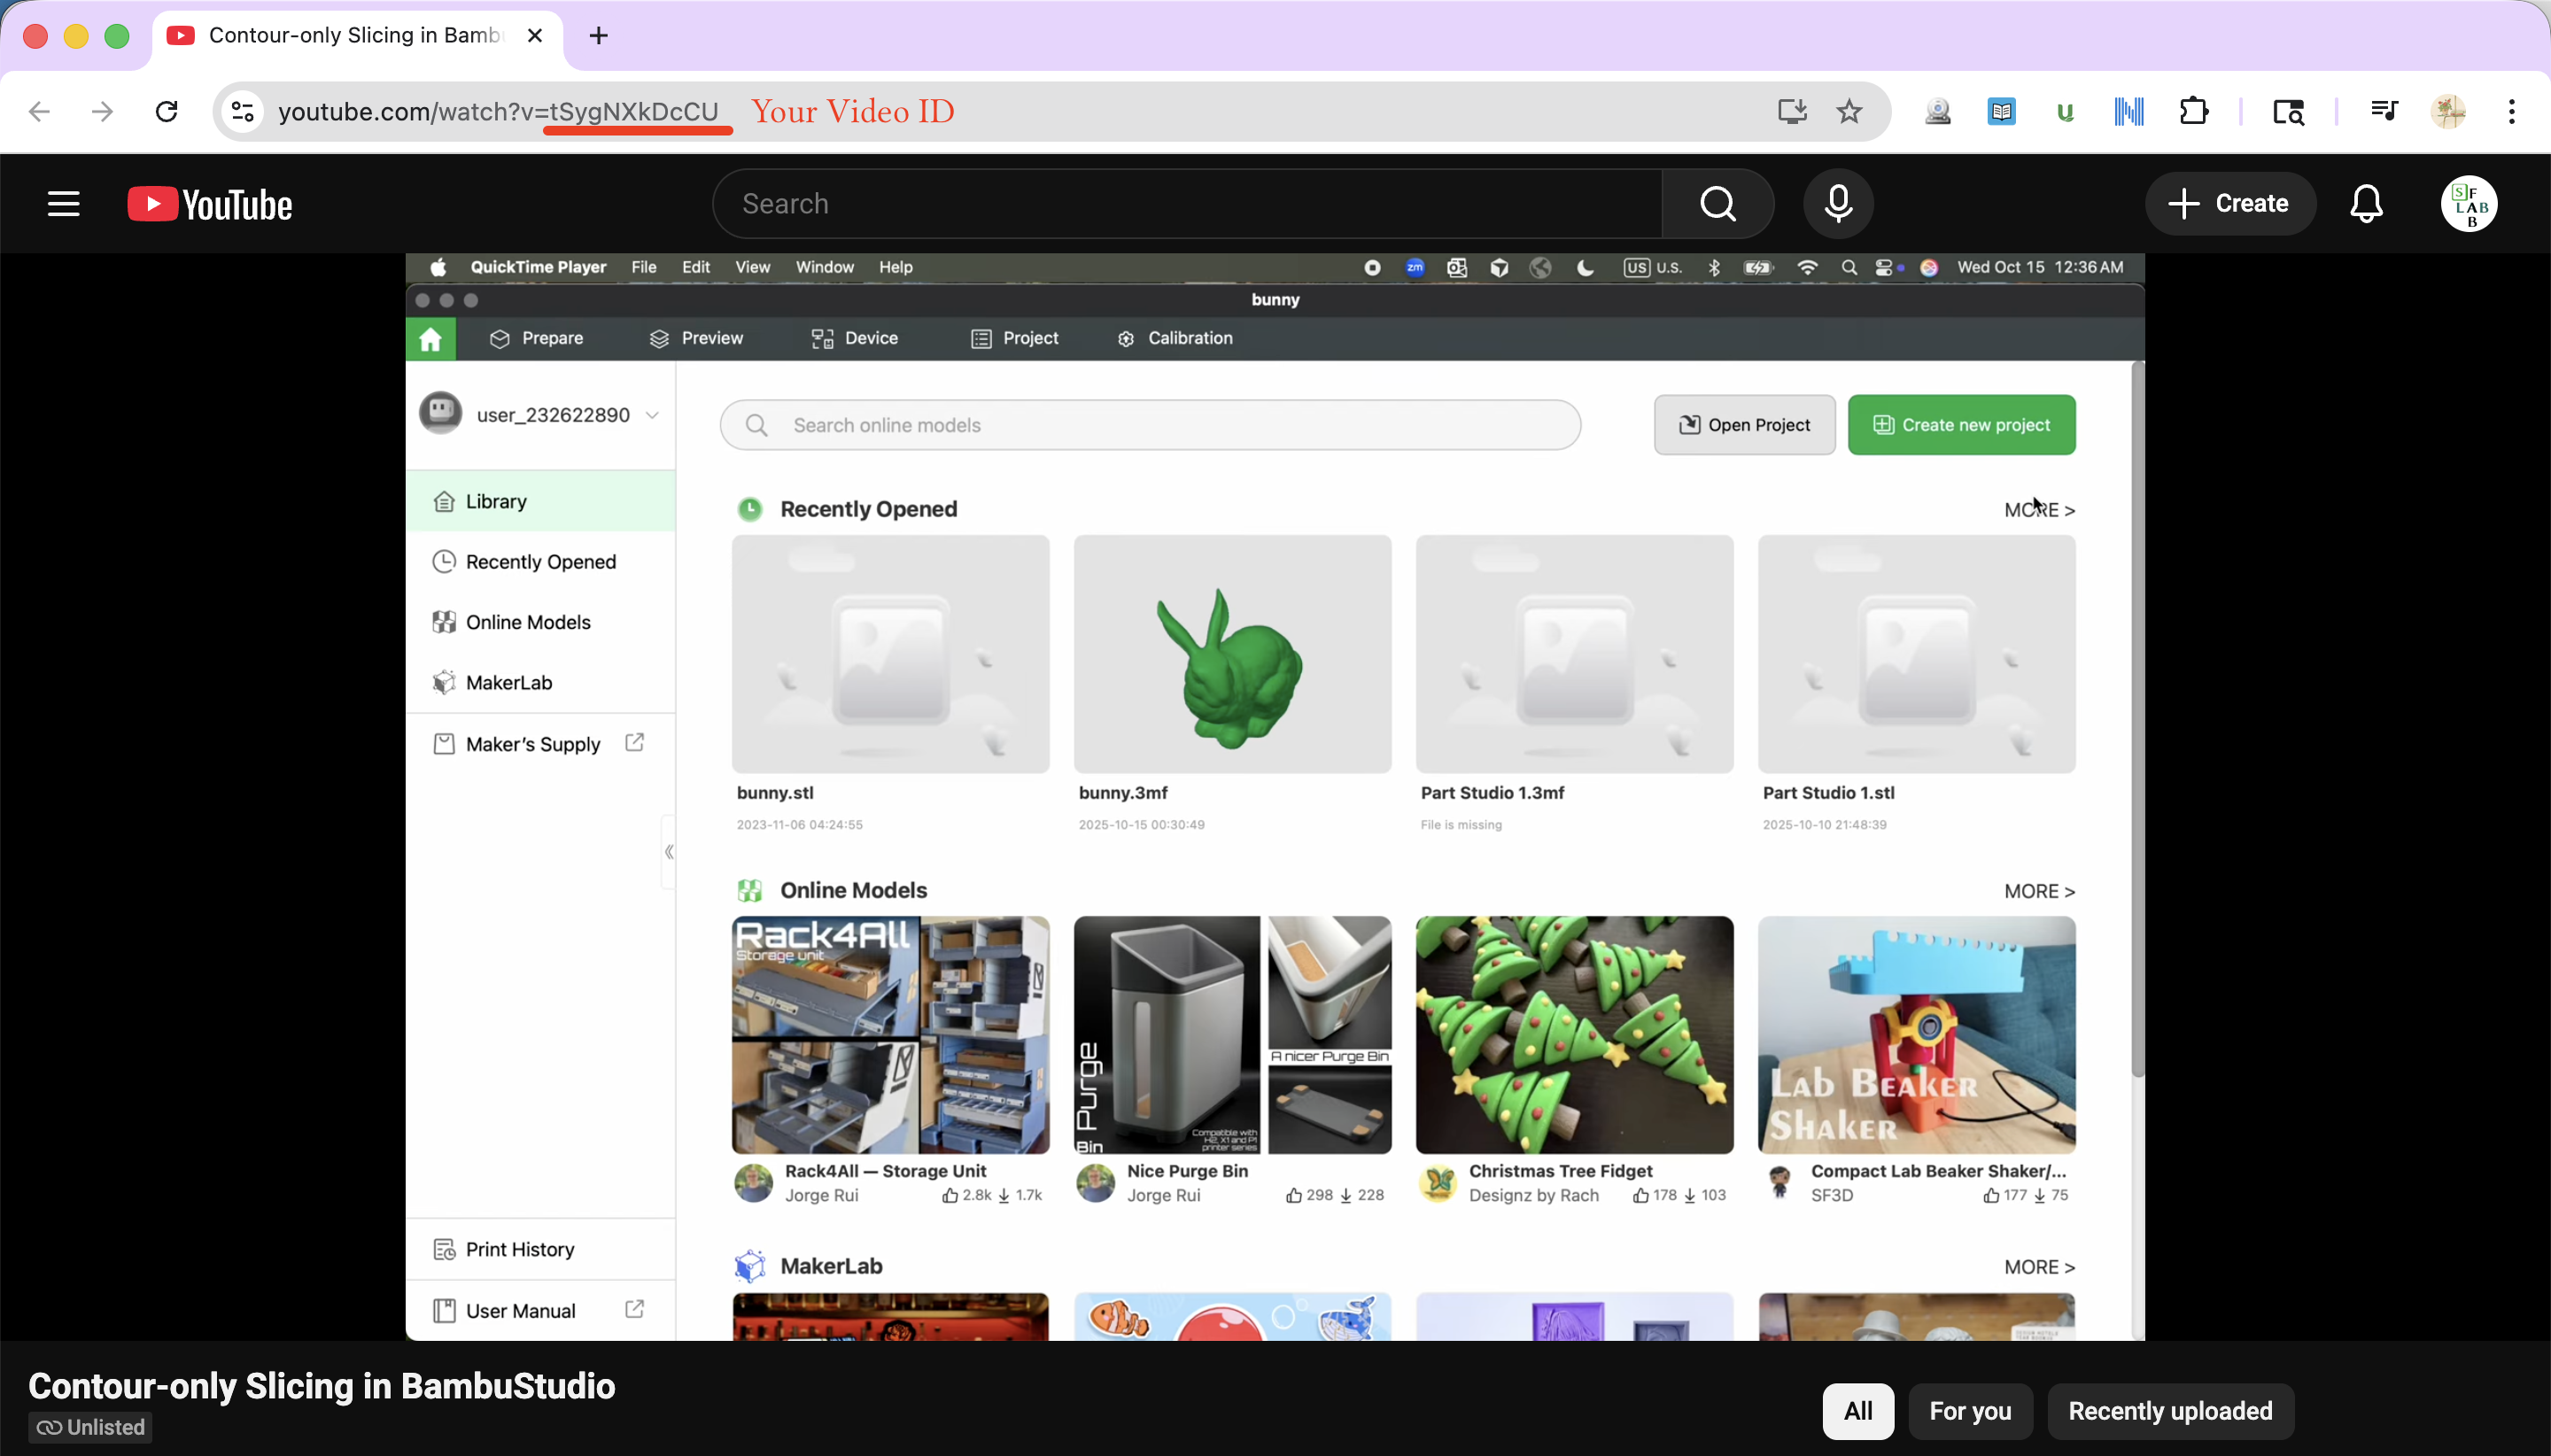Activate voice search microphone

[x=1838, y=204]
